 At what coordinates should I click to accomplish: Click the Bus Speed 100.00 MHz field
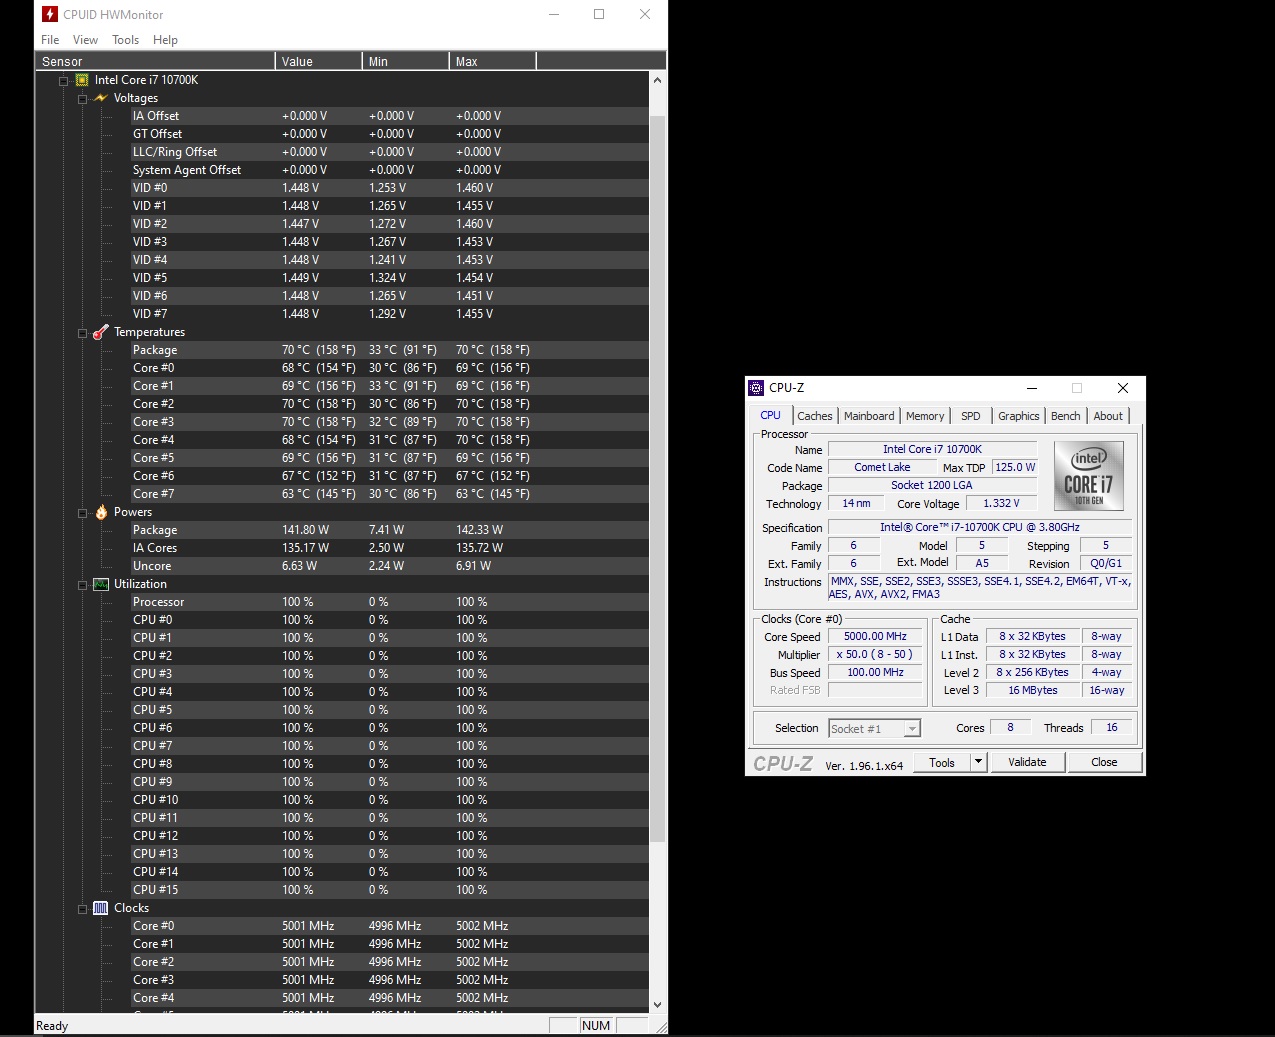875,672
